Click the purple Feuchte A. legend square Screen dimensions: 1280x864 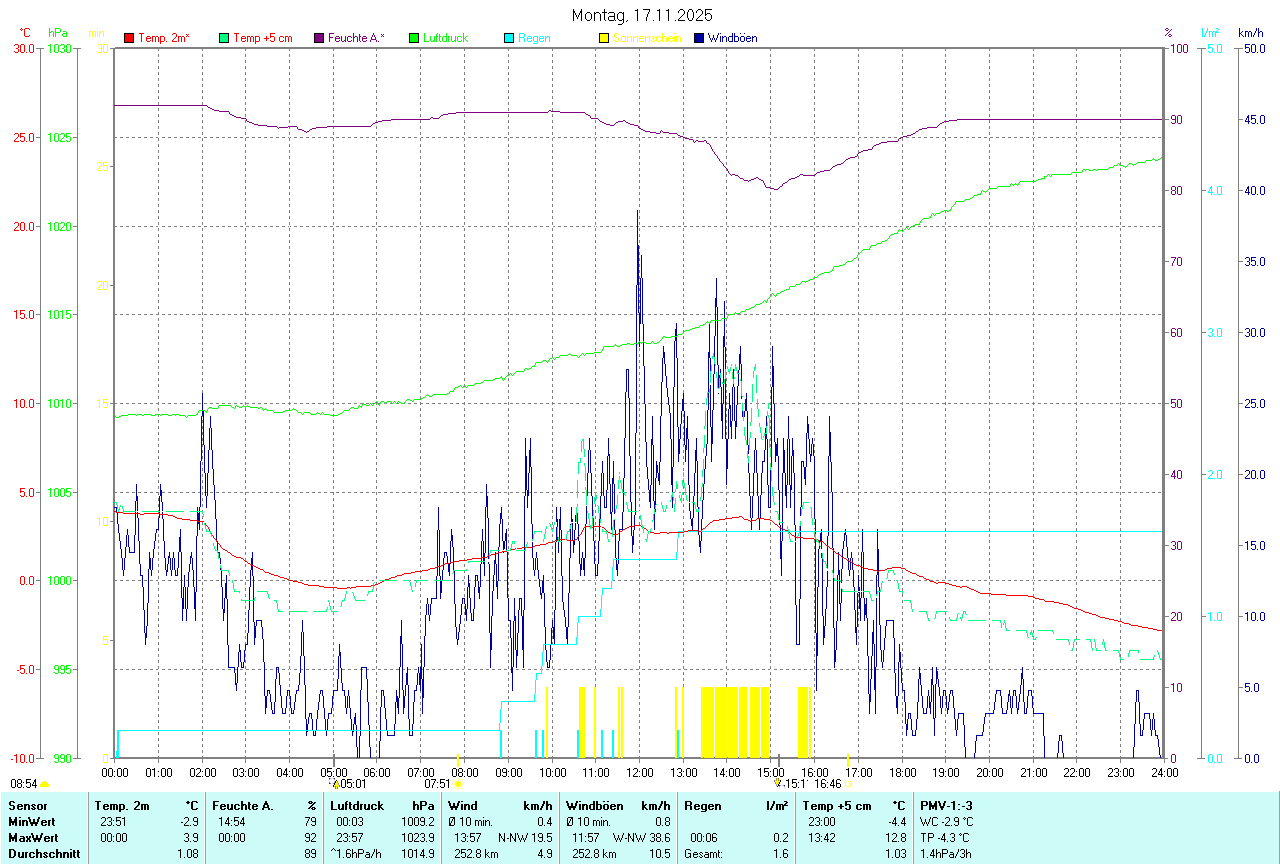click(x=319, y=38)
